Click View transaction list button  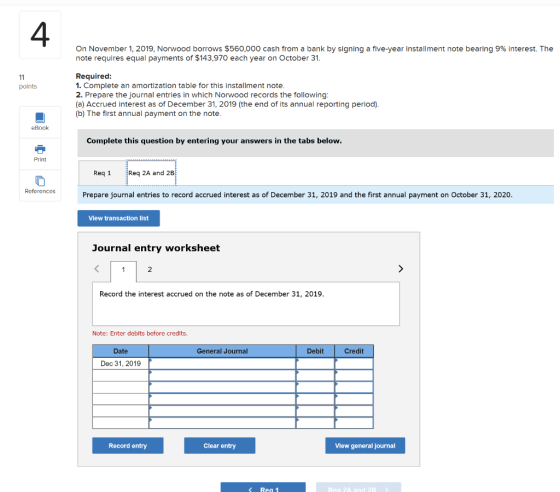click(119, 218)
